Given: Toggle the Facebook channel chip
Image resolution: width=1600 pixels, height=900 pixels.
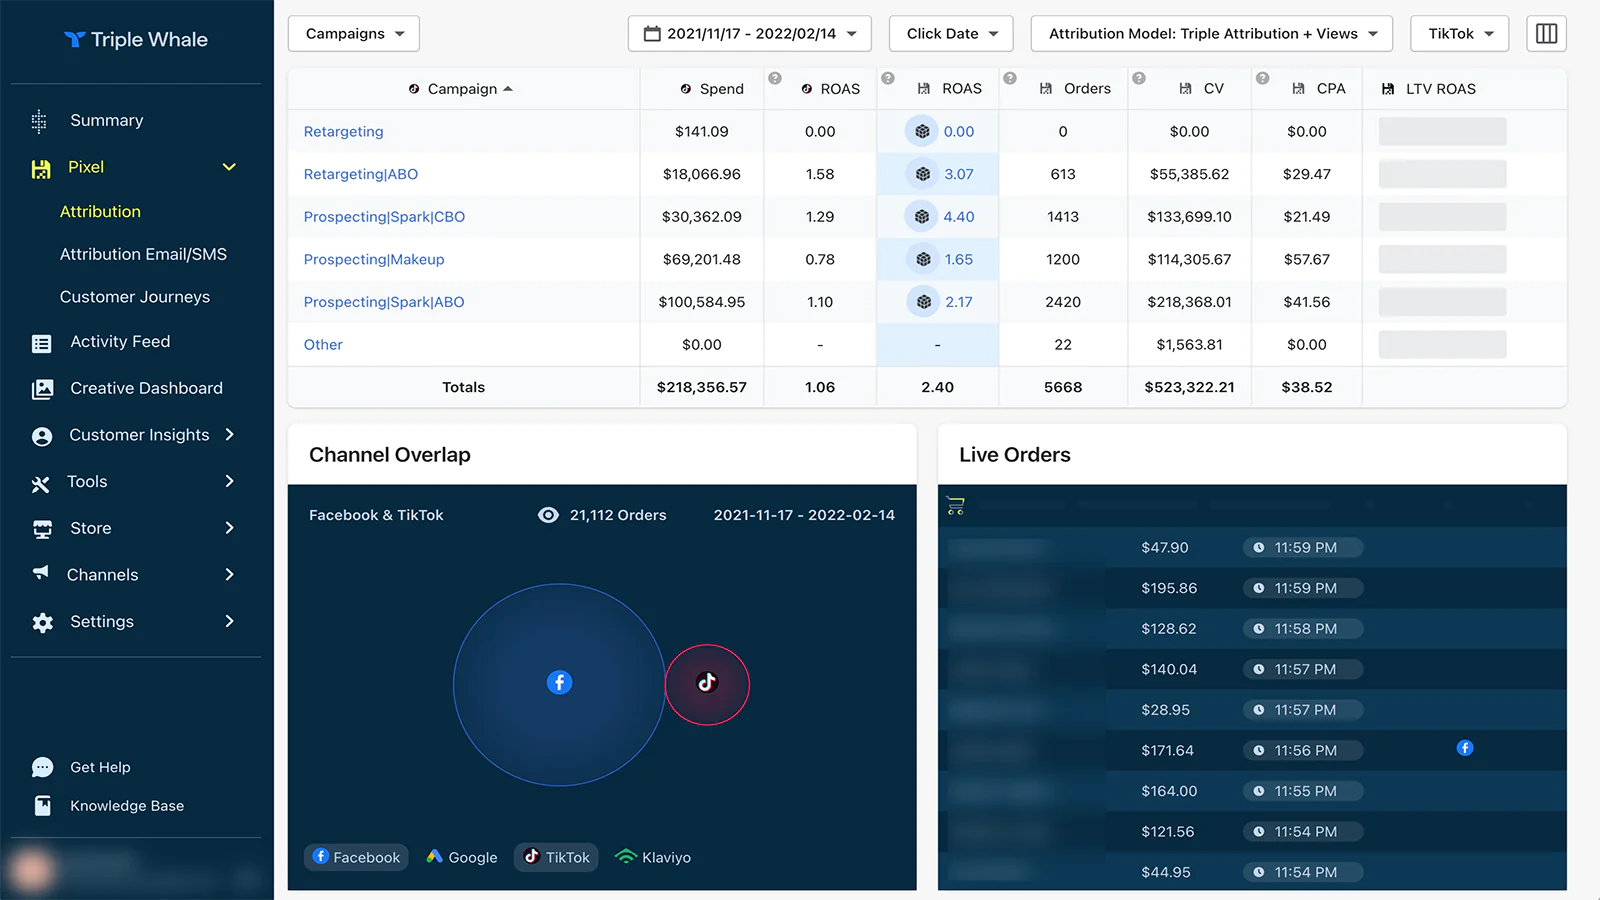Looking at the screenshot, I should pyautogui.click(x=356, y=857).
